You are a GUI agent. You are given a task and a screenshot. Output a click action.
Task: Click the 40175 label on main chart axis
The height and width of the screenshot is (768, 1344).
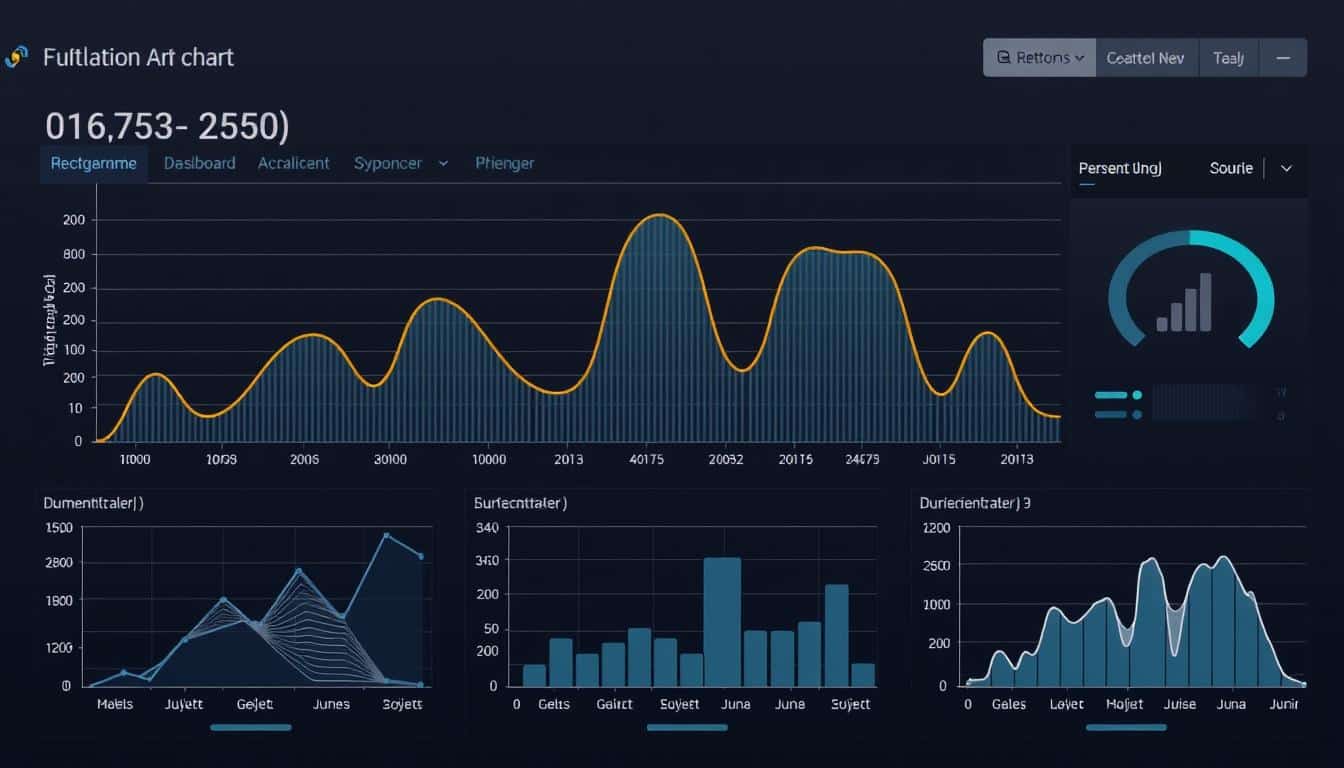tap(647, 460)
